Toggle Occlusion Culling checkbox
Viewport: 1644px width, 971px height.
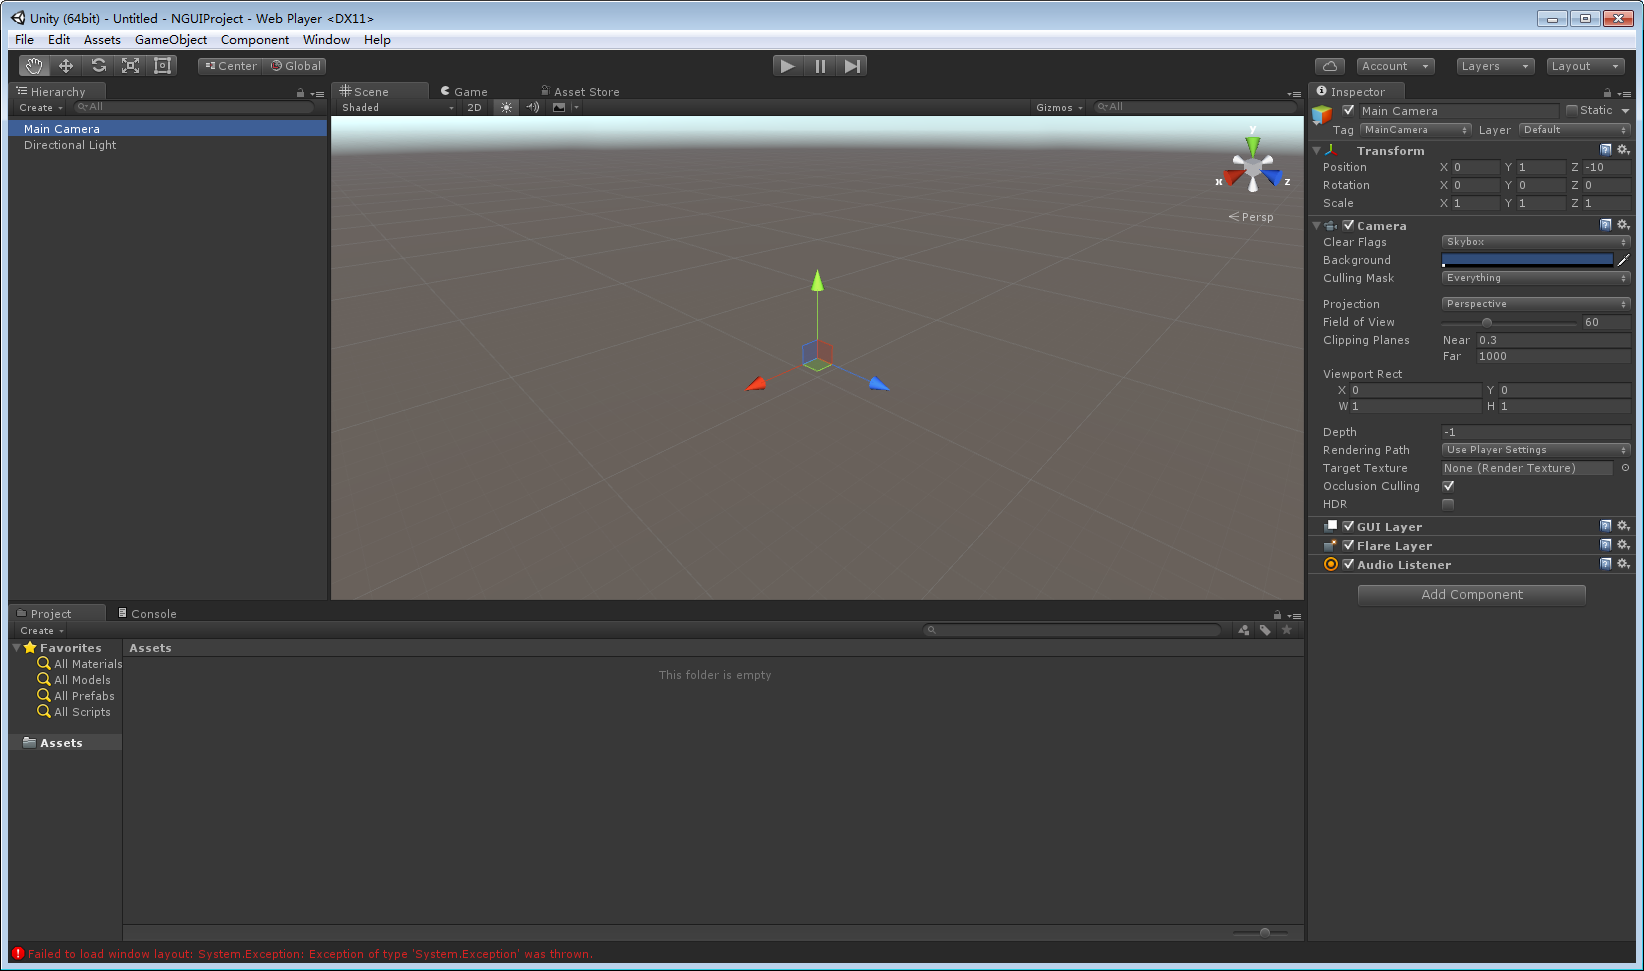point(1448,486)
